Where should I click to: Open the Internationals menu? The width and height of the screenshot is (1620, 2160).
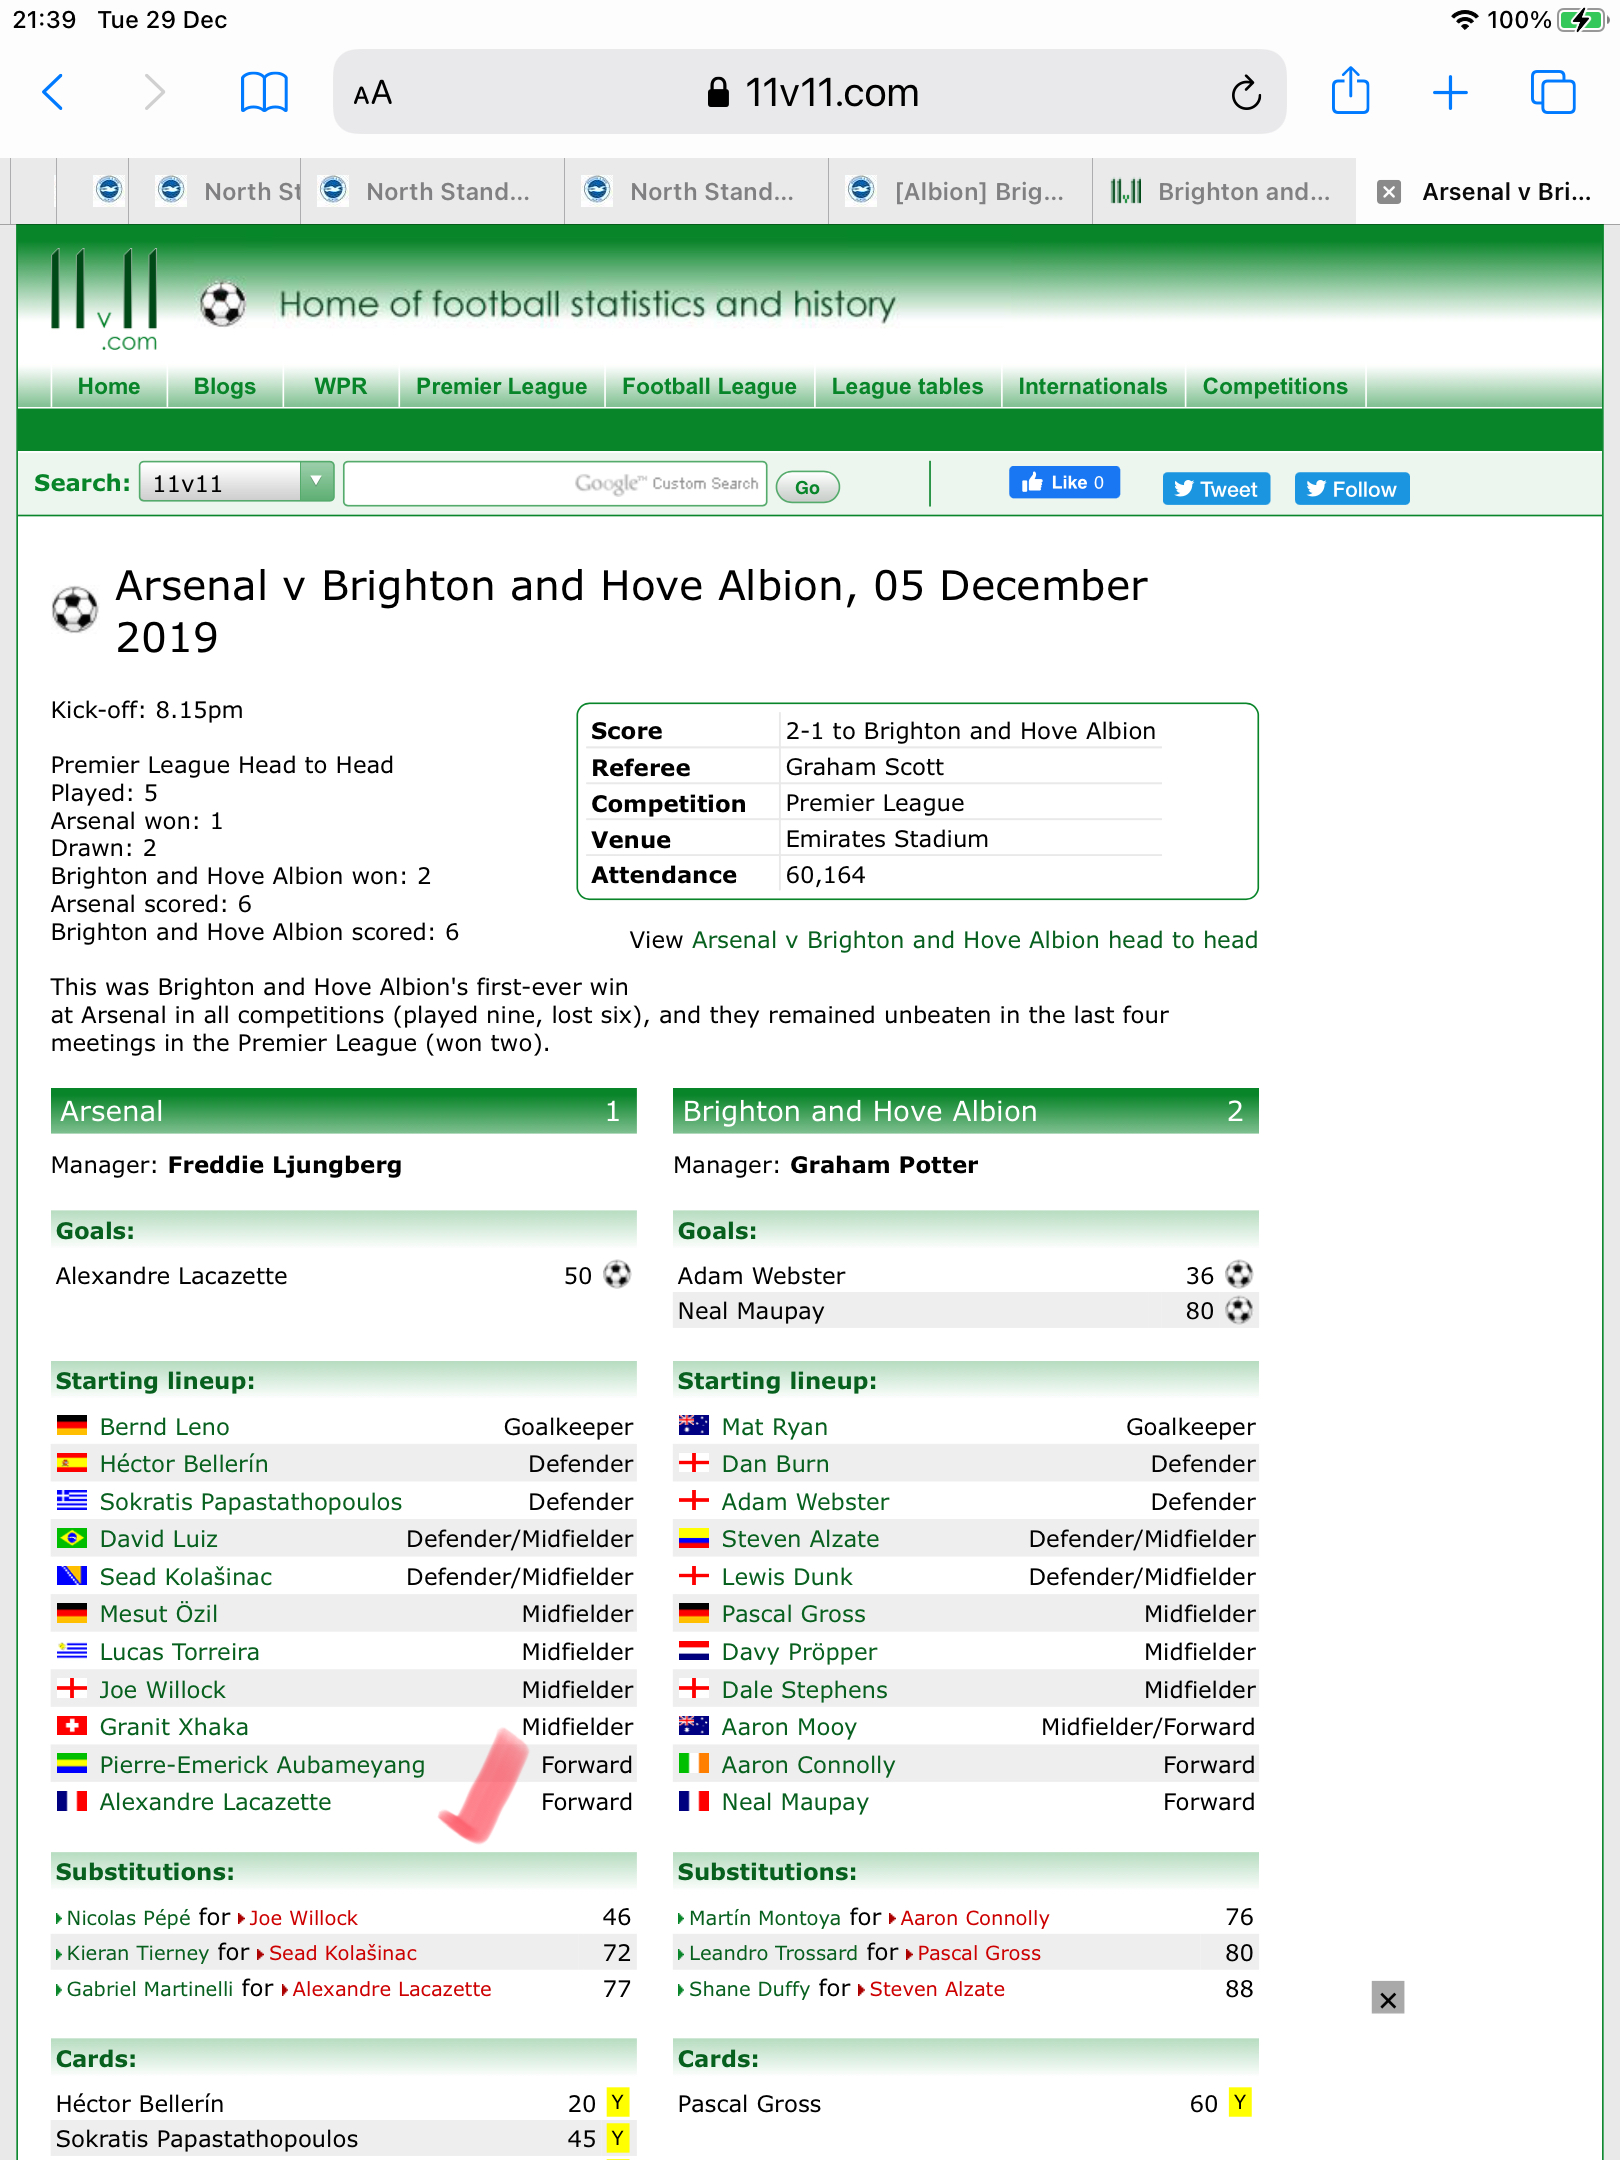point(1092,386)
